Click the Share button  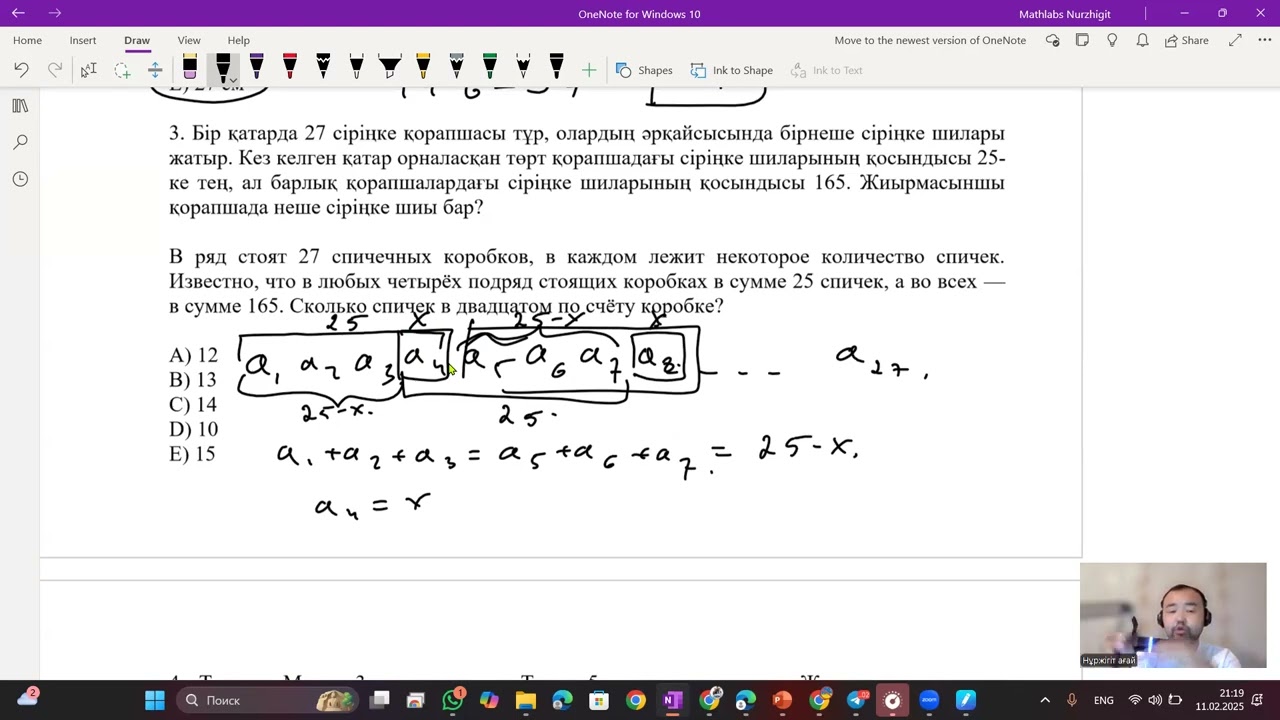pyautogui.click(x=1186, y=40)
